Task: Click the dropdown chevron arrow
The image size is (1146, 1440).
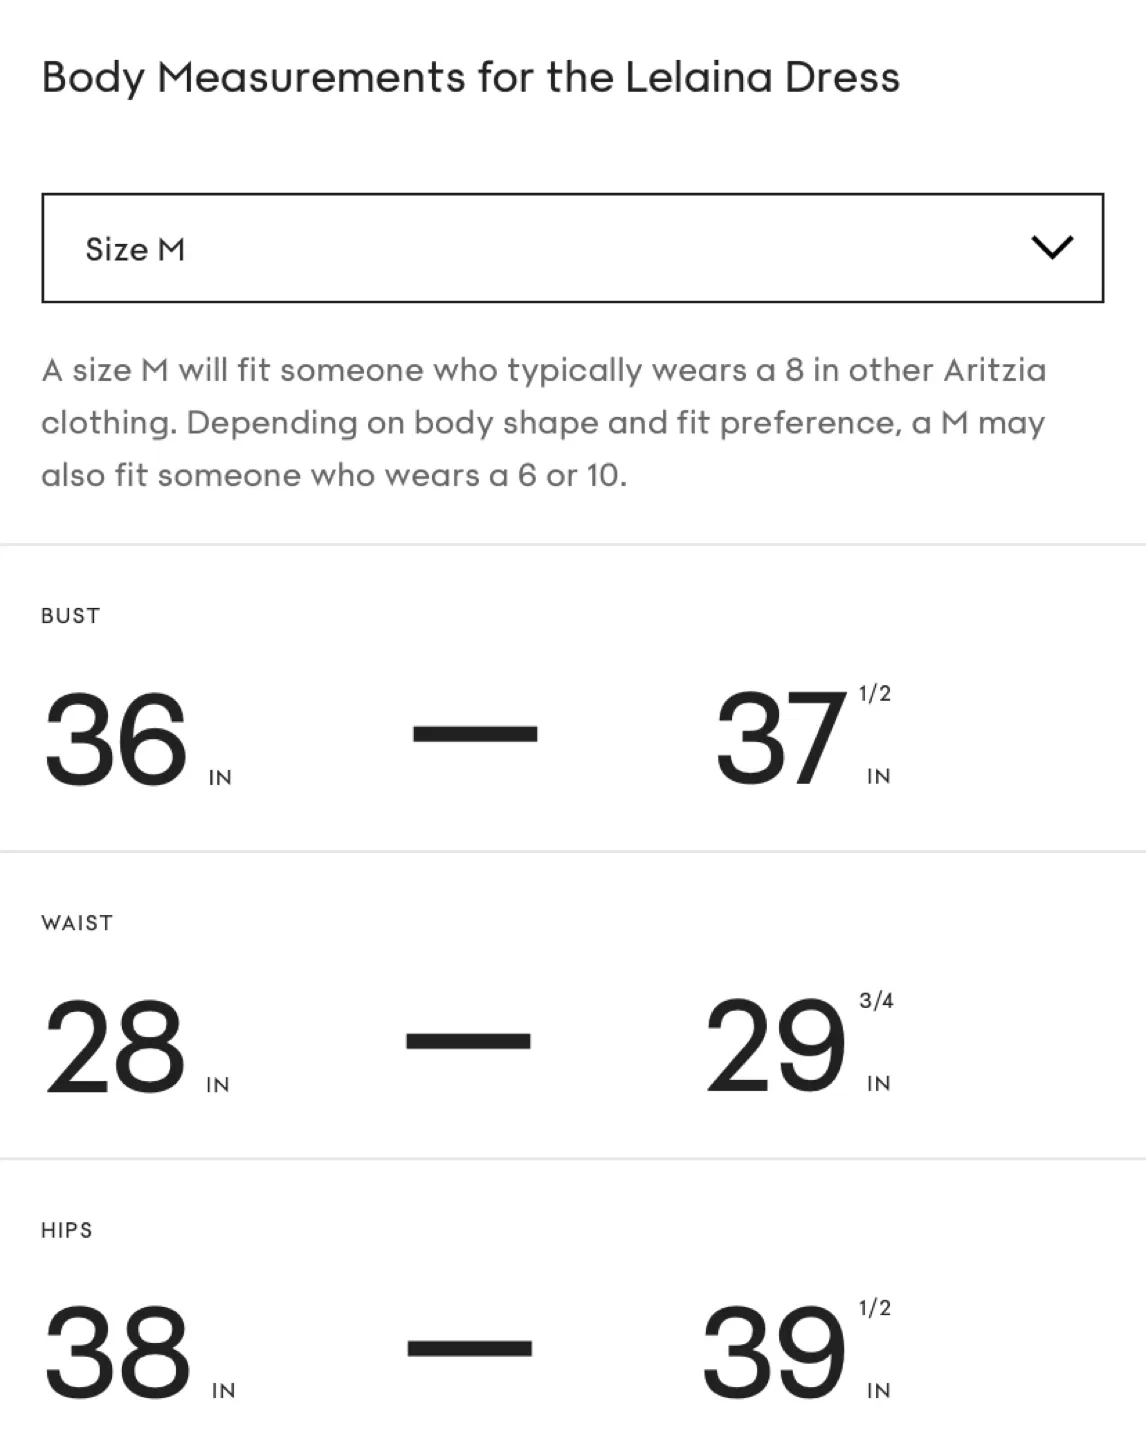Action: [x=1051, y=247]
